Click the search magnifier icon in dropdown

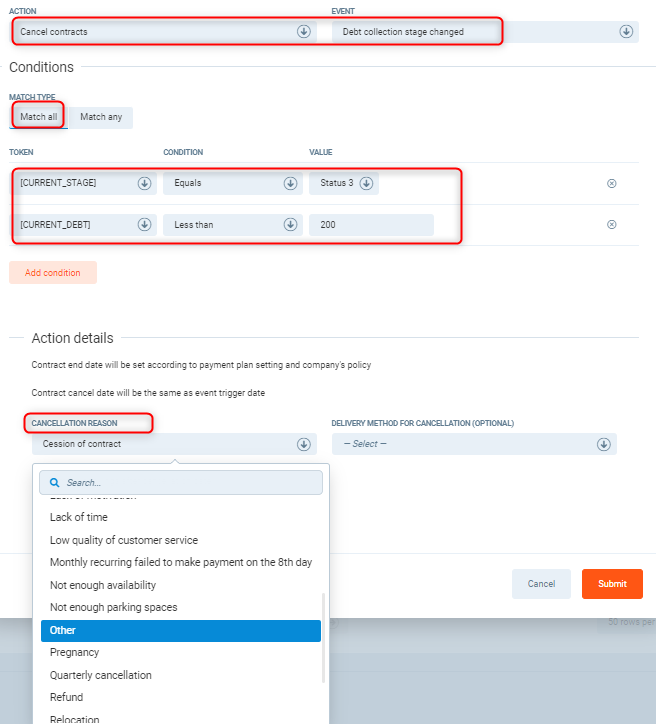[56, 483]
